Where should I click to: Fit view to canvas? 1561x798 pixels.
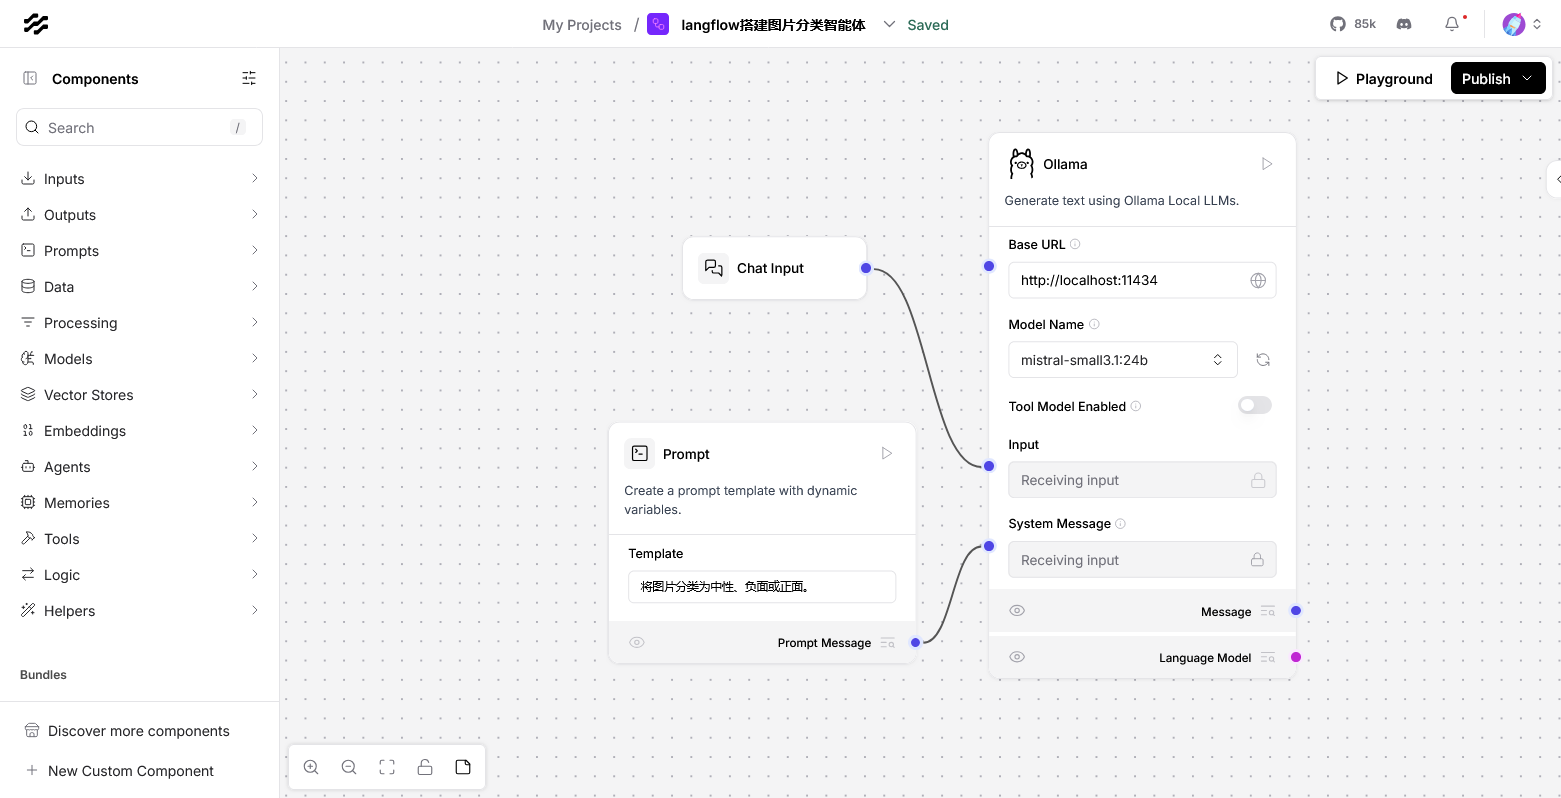point(387,767)
